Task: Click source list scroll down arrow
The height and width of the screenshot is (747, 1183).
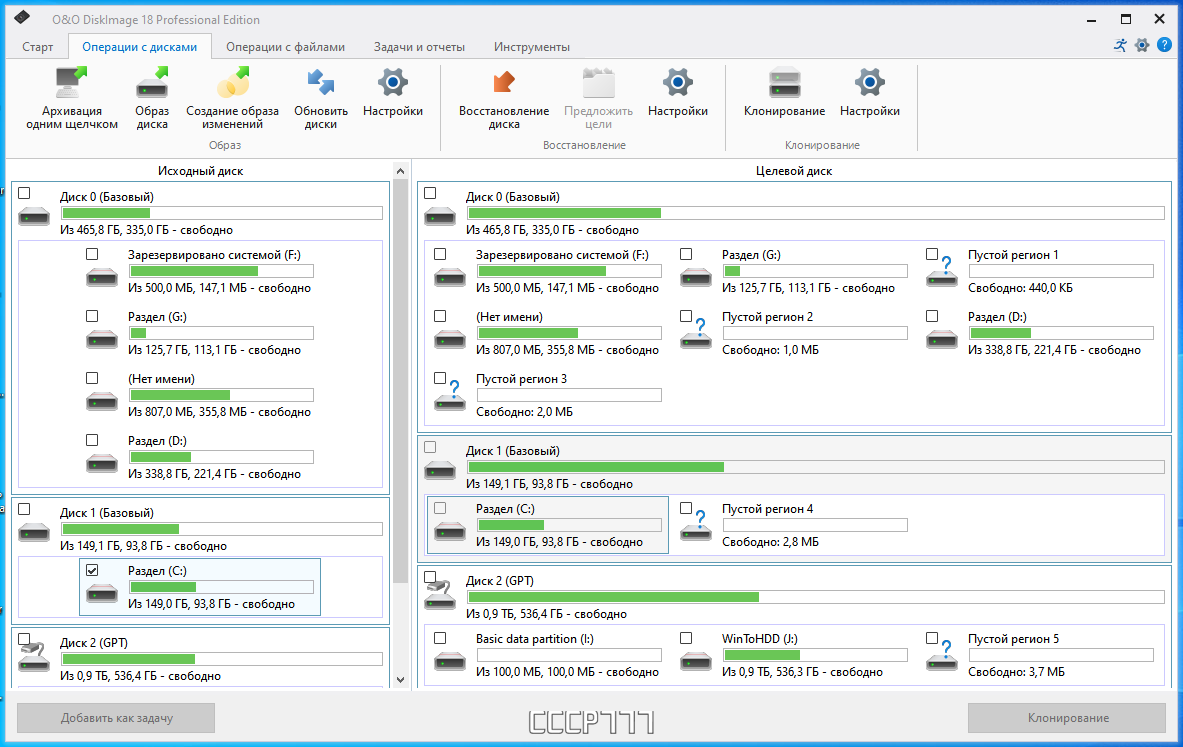Action: pos(401,679)
